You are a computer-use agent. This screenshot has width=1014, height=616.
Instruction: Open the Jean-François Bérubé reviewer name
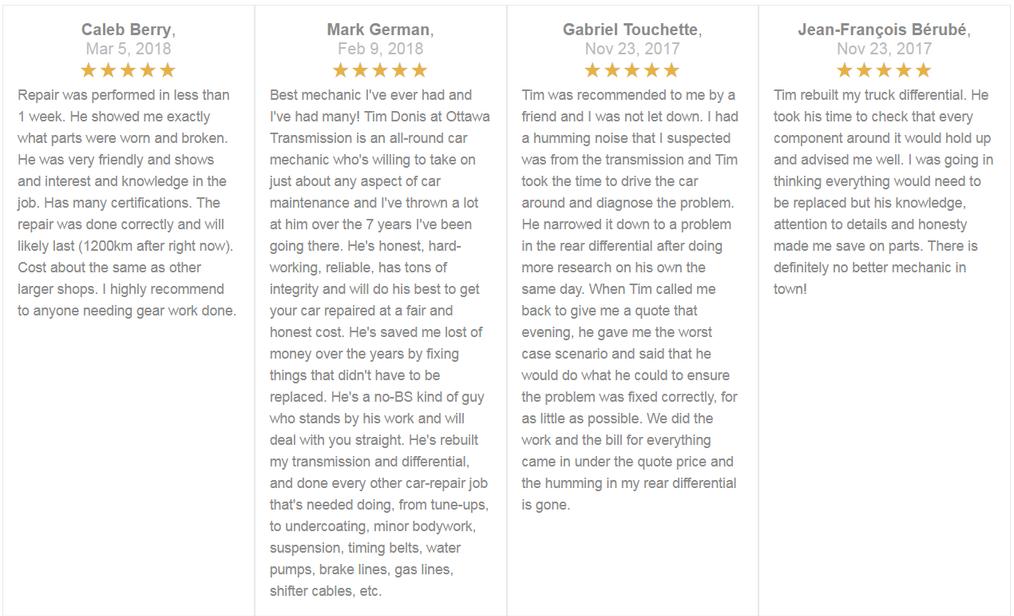(882, 30)
